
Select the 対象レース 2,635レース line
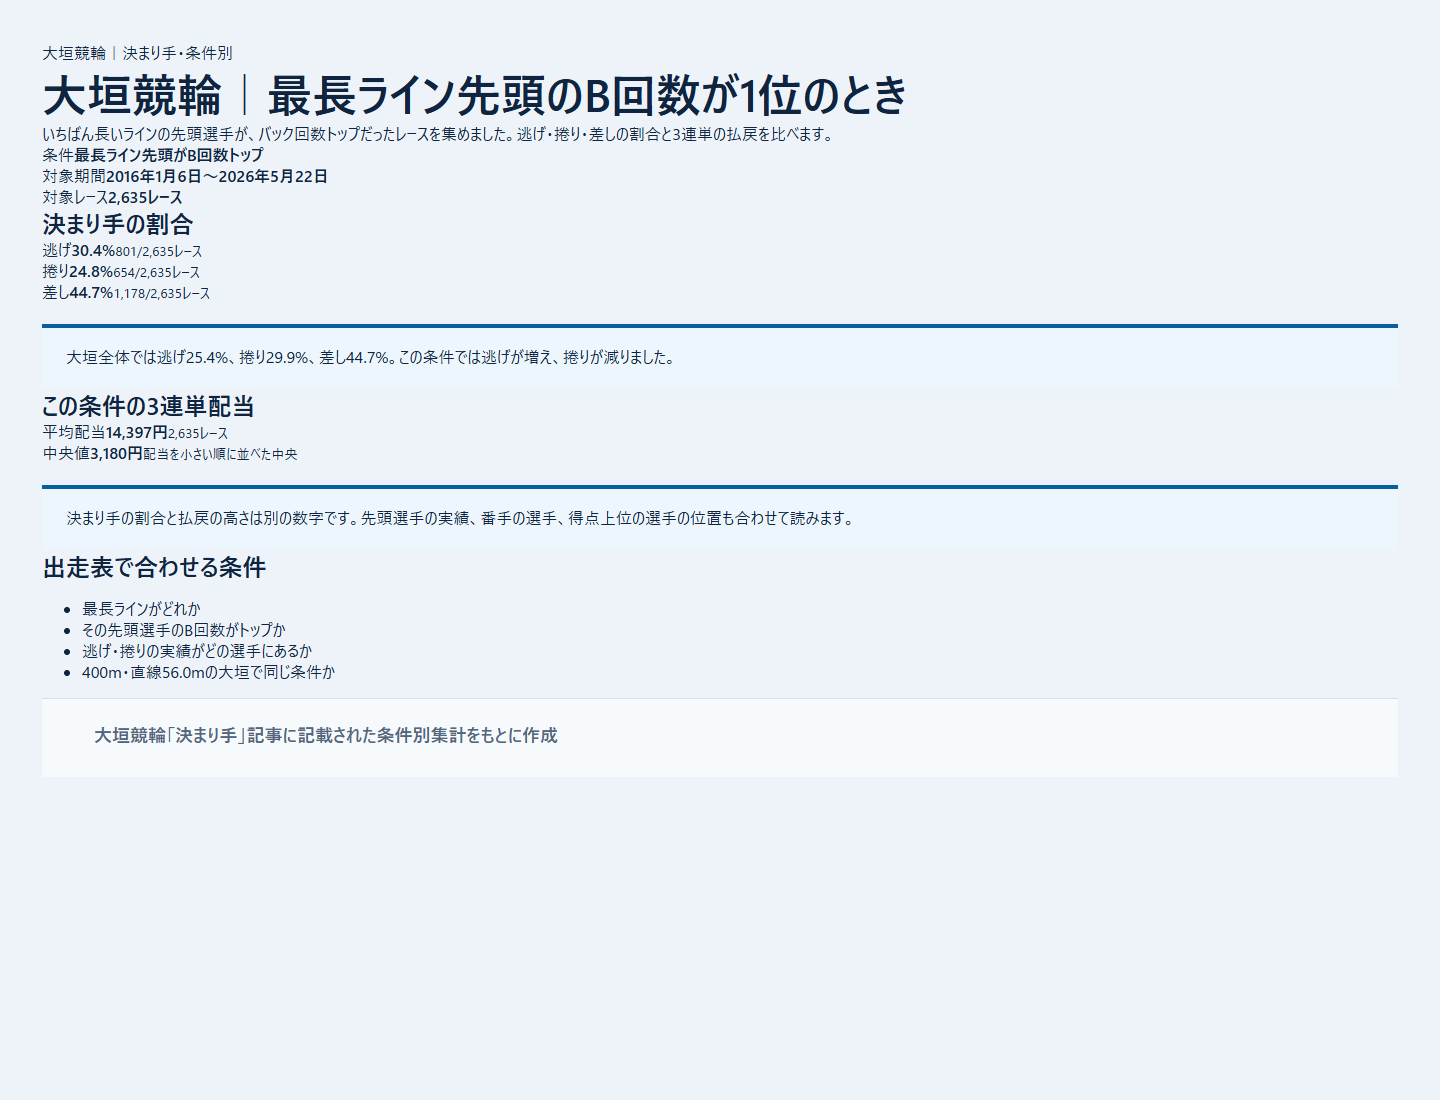pos(113,197)
